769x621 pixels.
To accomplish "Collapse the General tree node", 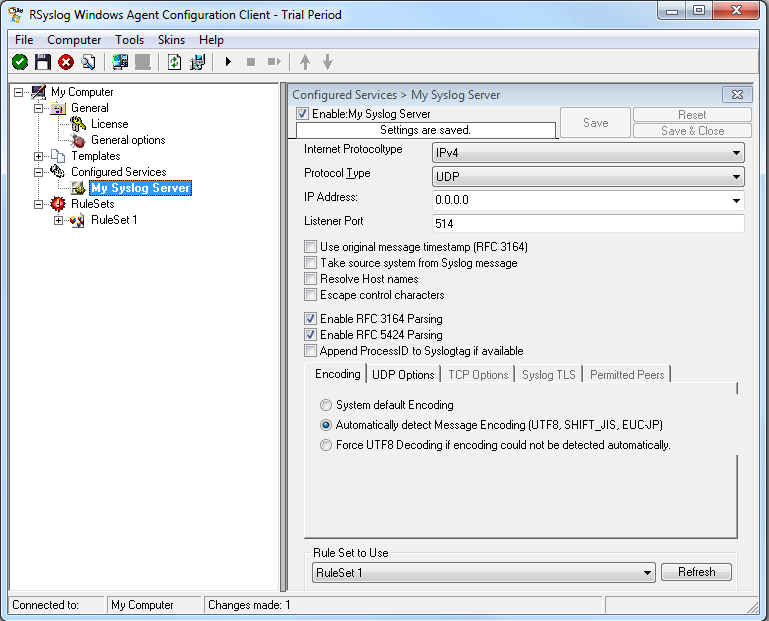I will point(38,108).
